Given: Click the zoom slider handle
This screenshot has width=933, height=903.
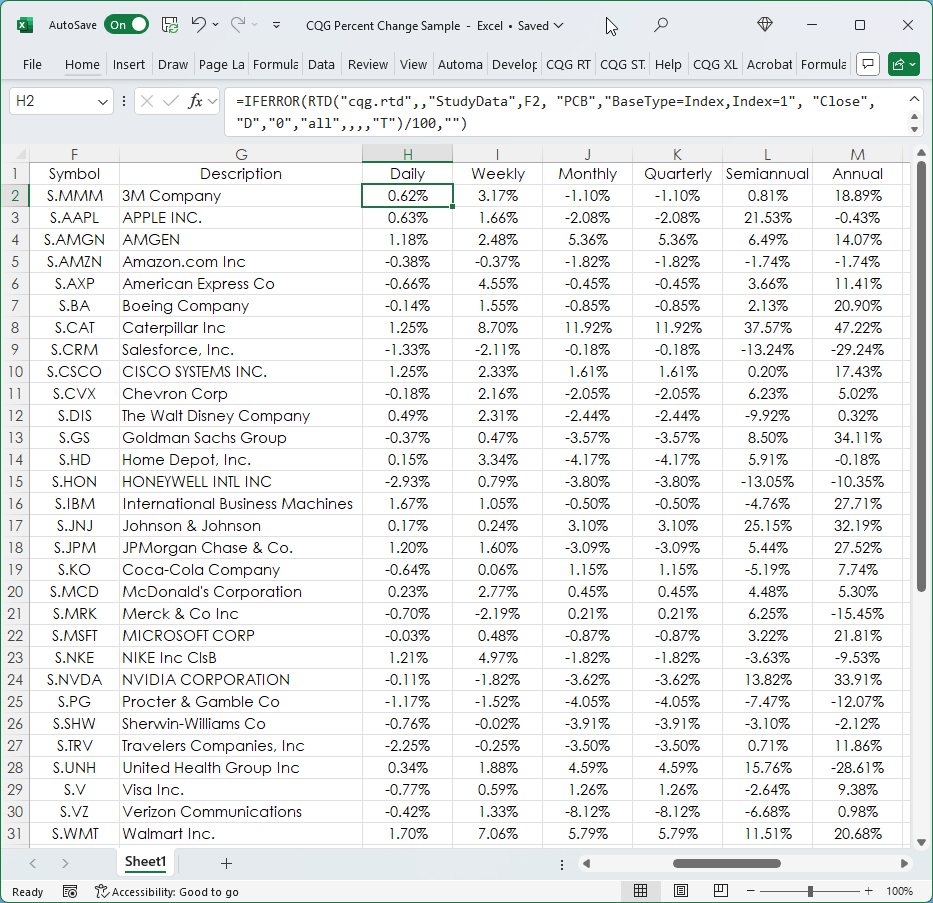Looking at the screenshot, I should click(x=810, y=891).
